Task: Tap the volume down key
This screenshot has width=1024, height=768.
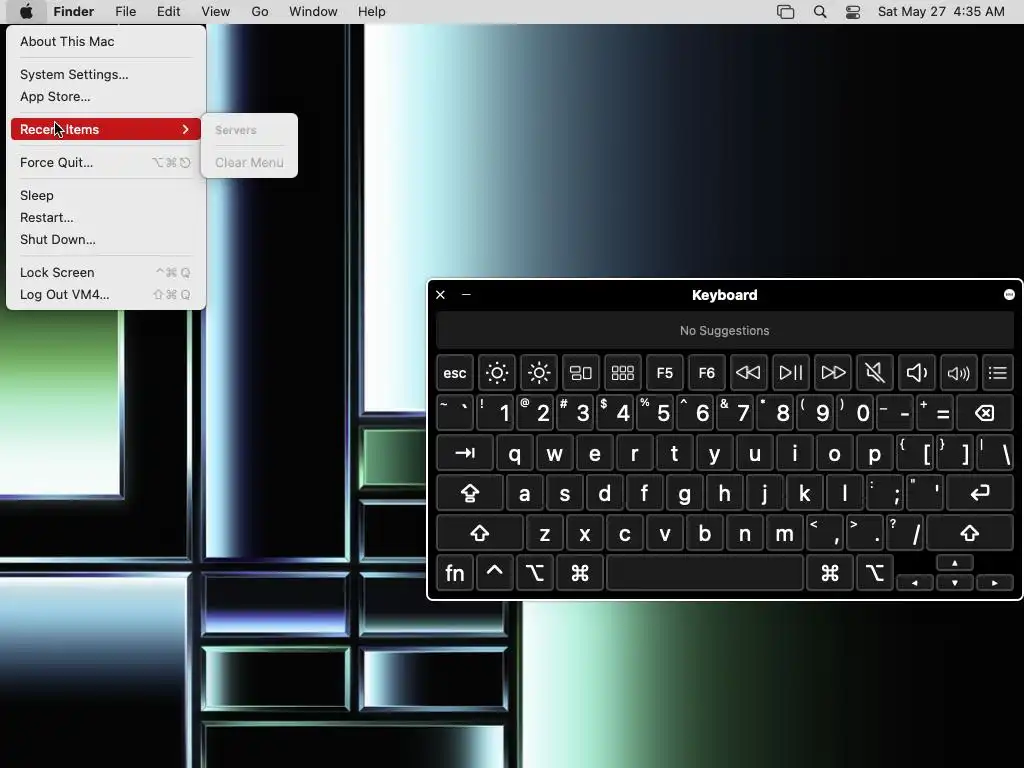Action: [x=917, y=373]
